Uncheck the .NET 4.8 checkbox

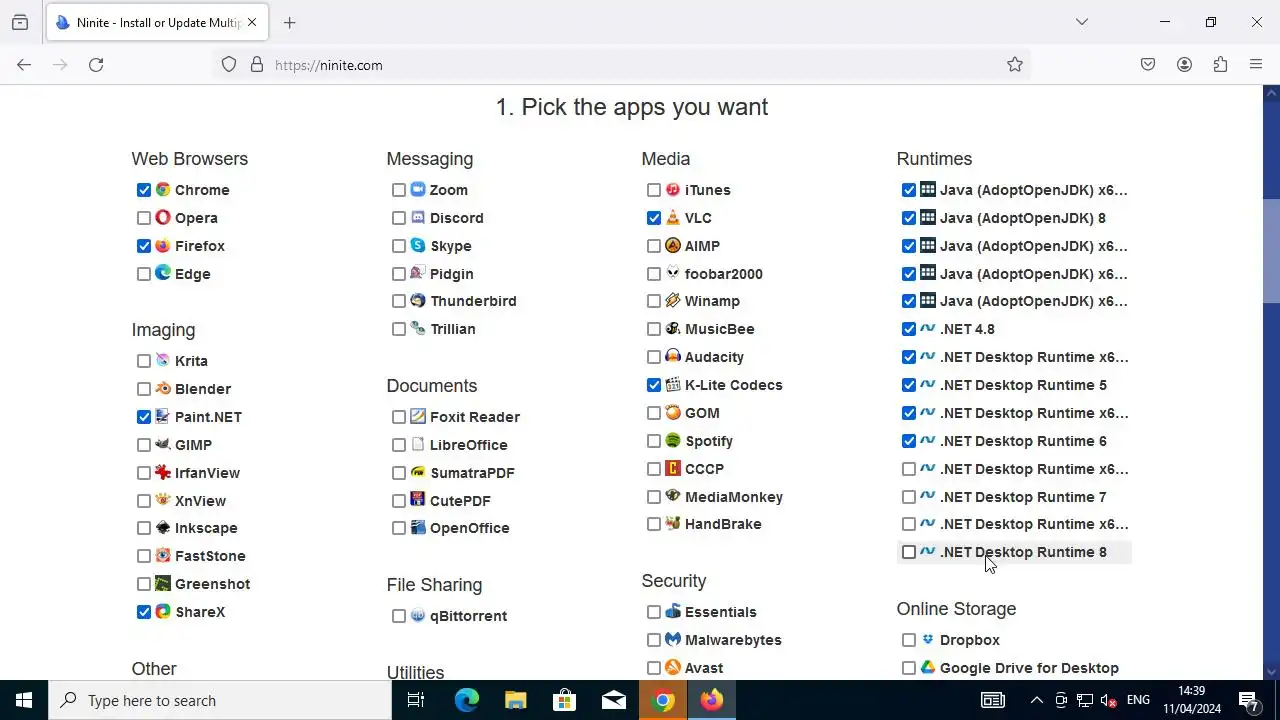(909, 329)
